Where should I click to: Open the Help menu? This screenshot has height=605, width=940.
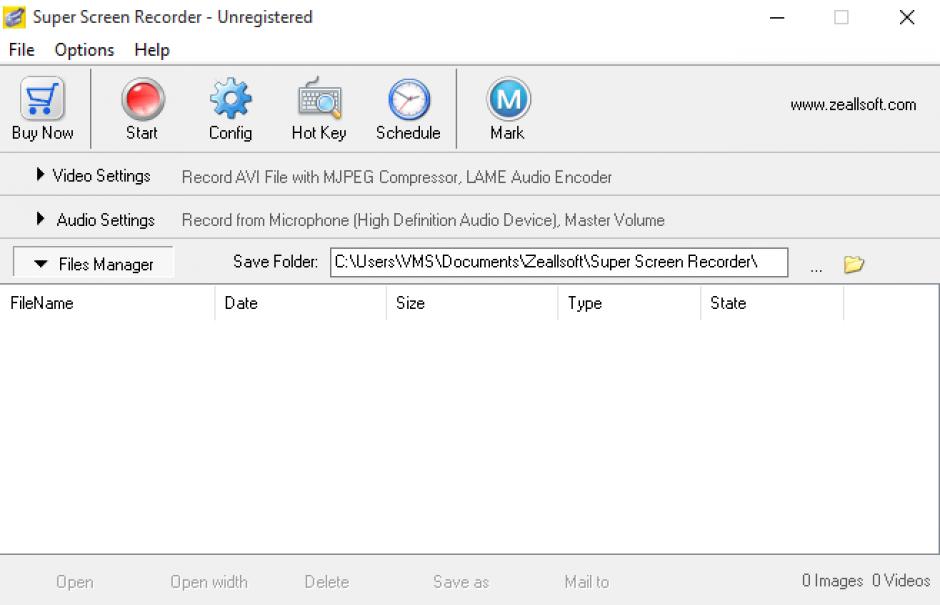point(152,50)
